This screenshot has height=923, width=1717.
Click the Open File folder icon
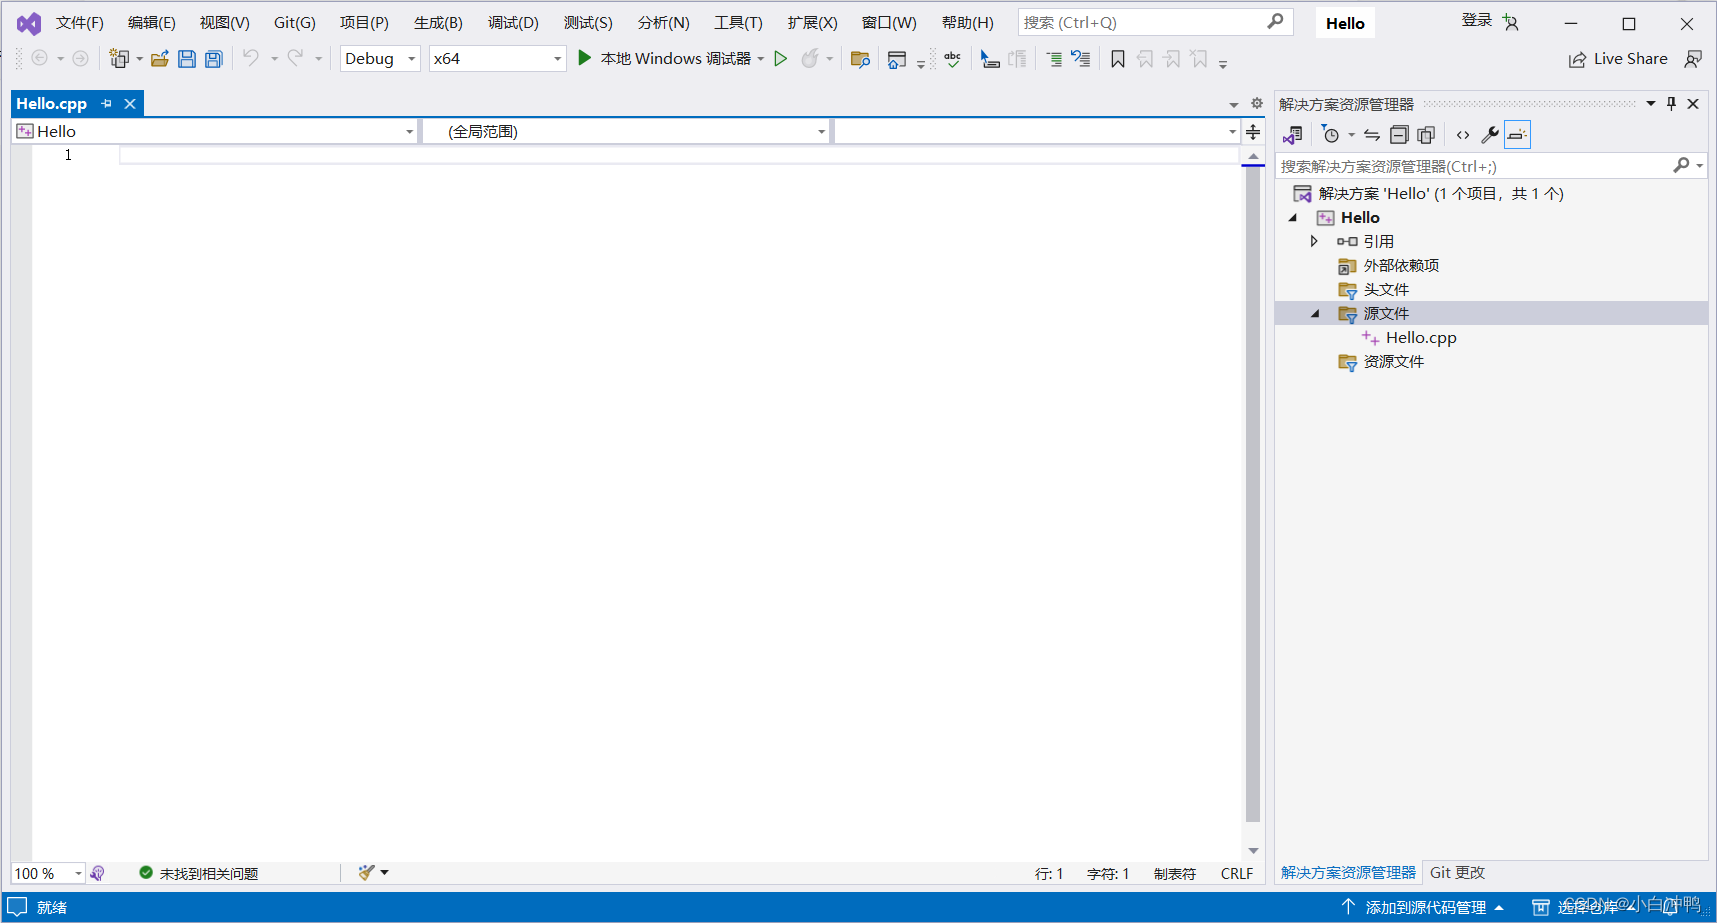159,59
